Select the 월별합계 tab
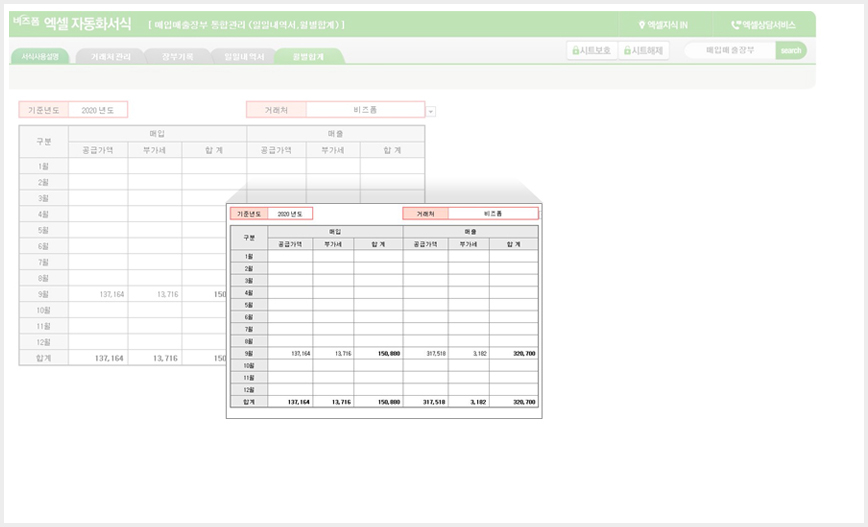Viewport: 868px width, 527px height. click(x=308, y=56)
